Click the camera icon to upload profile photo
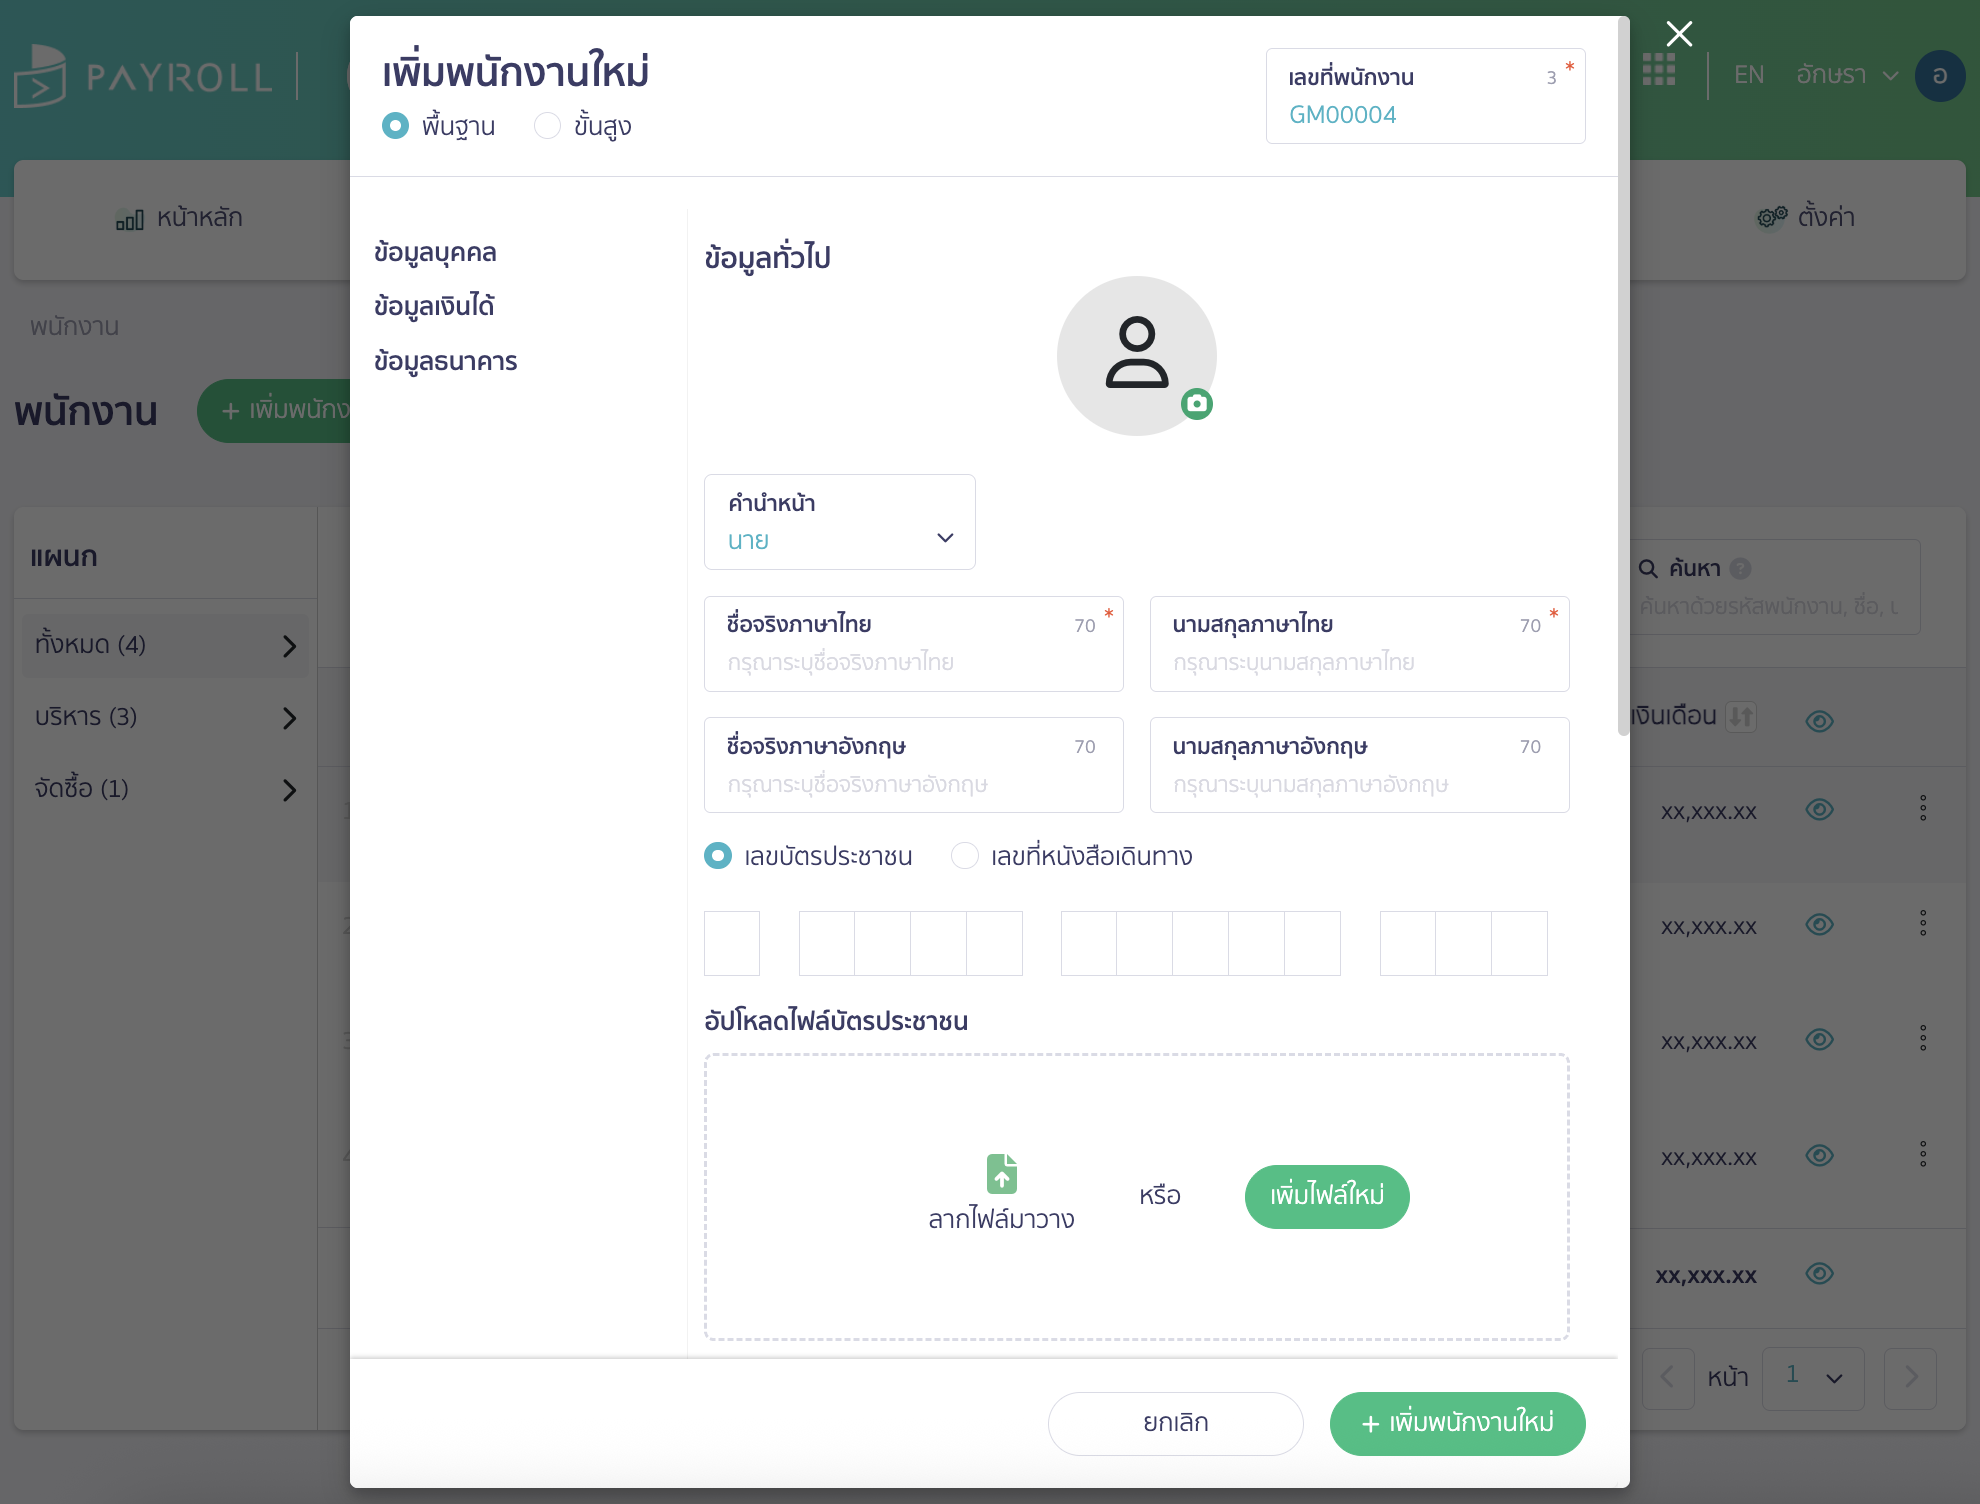The width and height of the screenshot is (1980, 1504). pos(1198,406)
